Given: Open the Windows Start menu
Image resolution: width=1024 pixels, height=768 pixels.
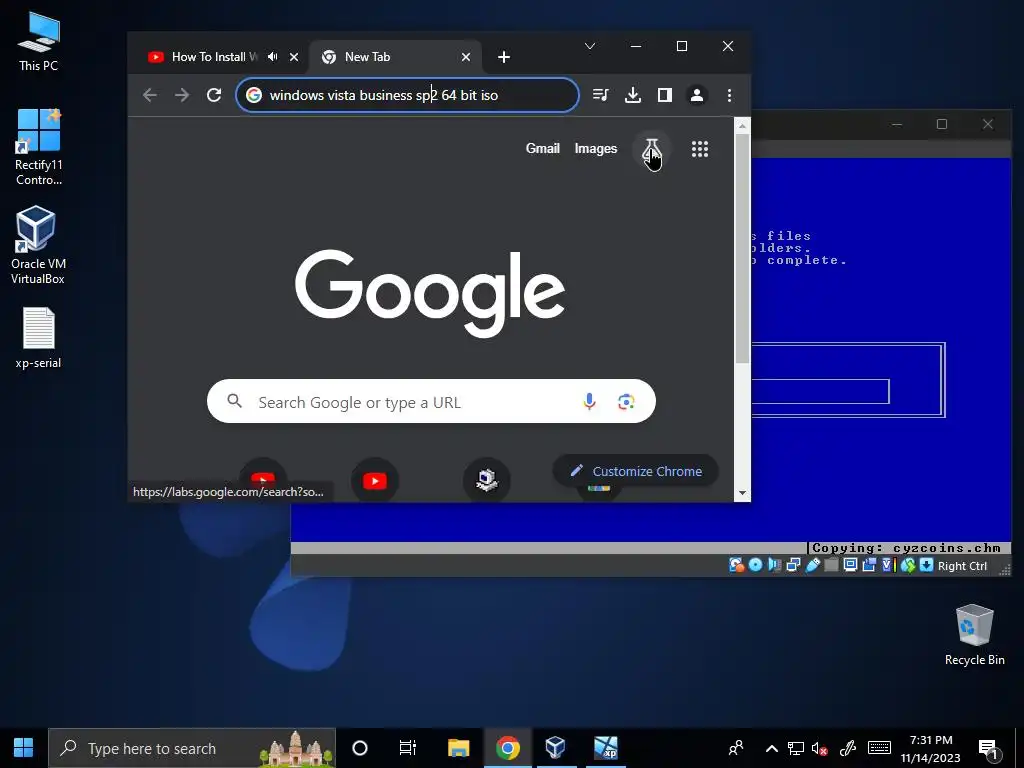Looking at the screenshot, I should [x=24, y=748].
